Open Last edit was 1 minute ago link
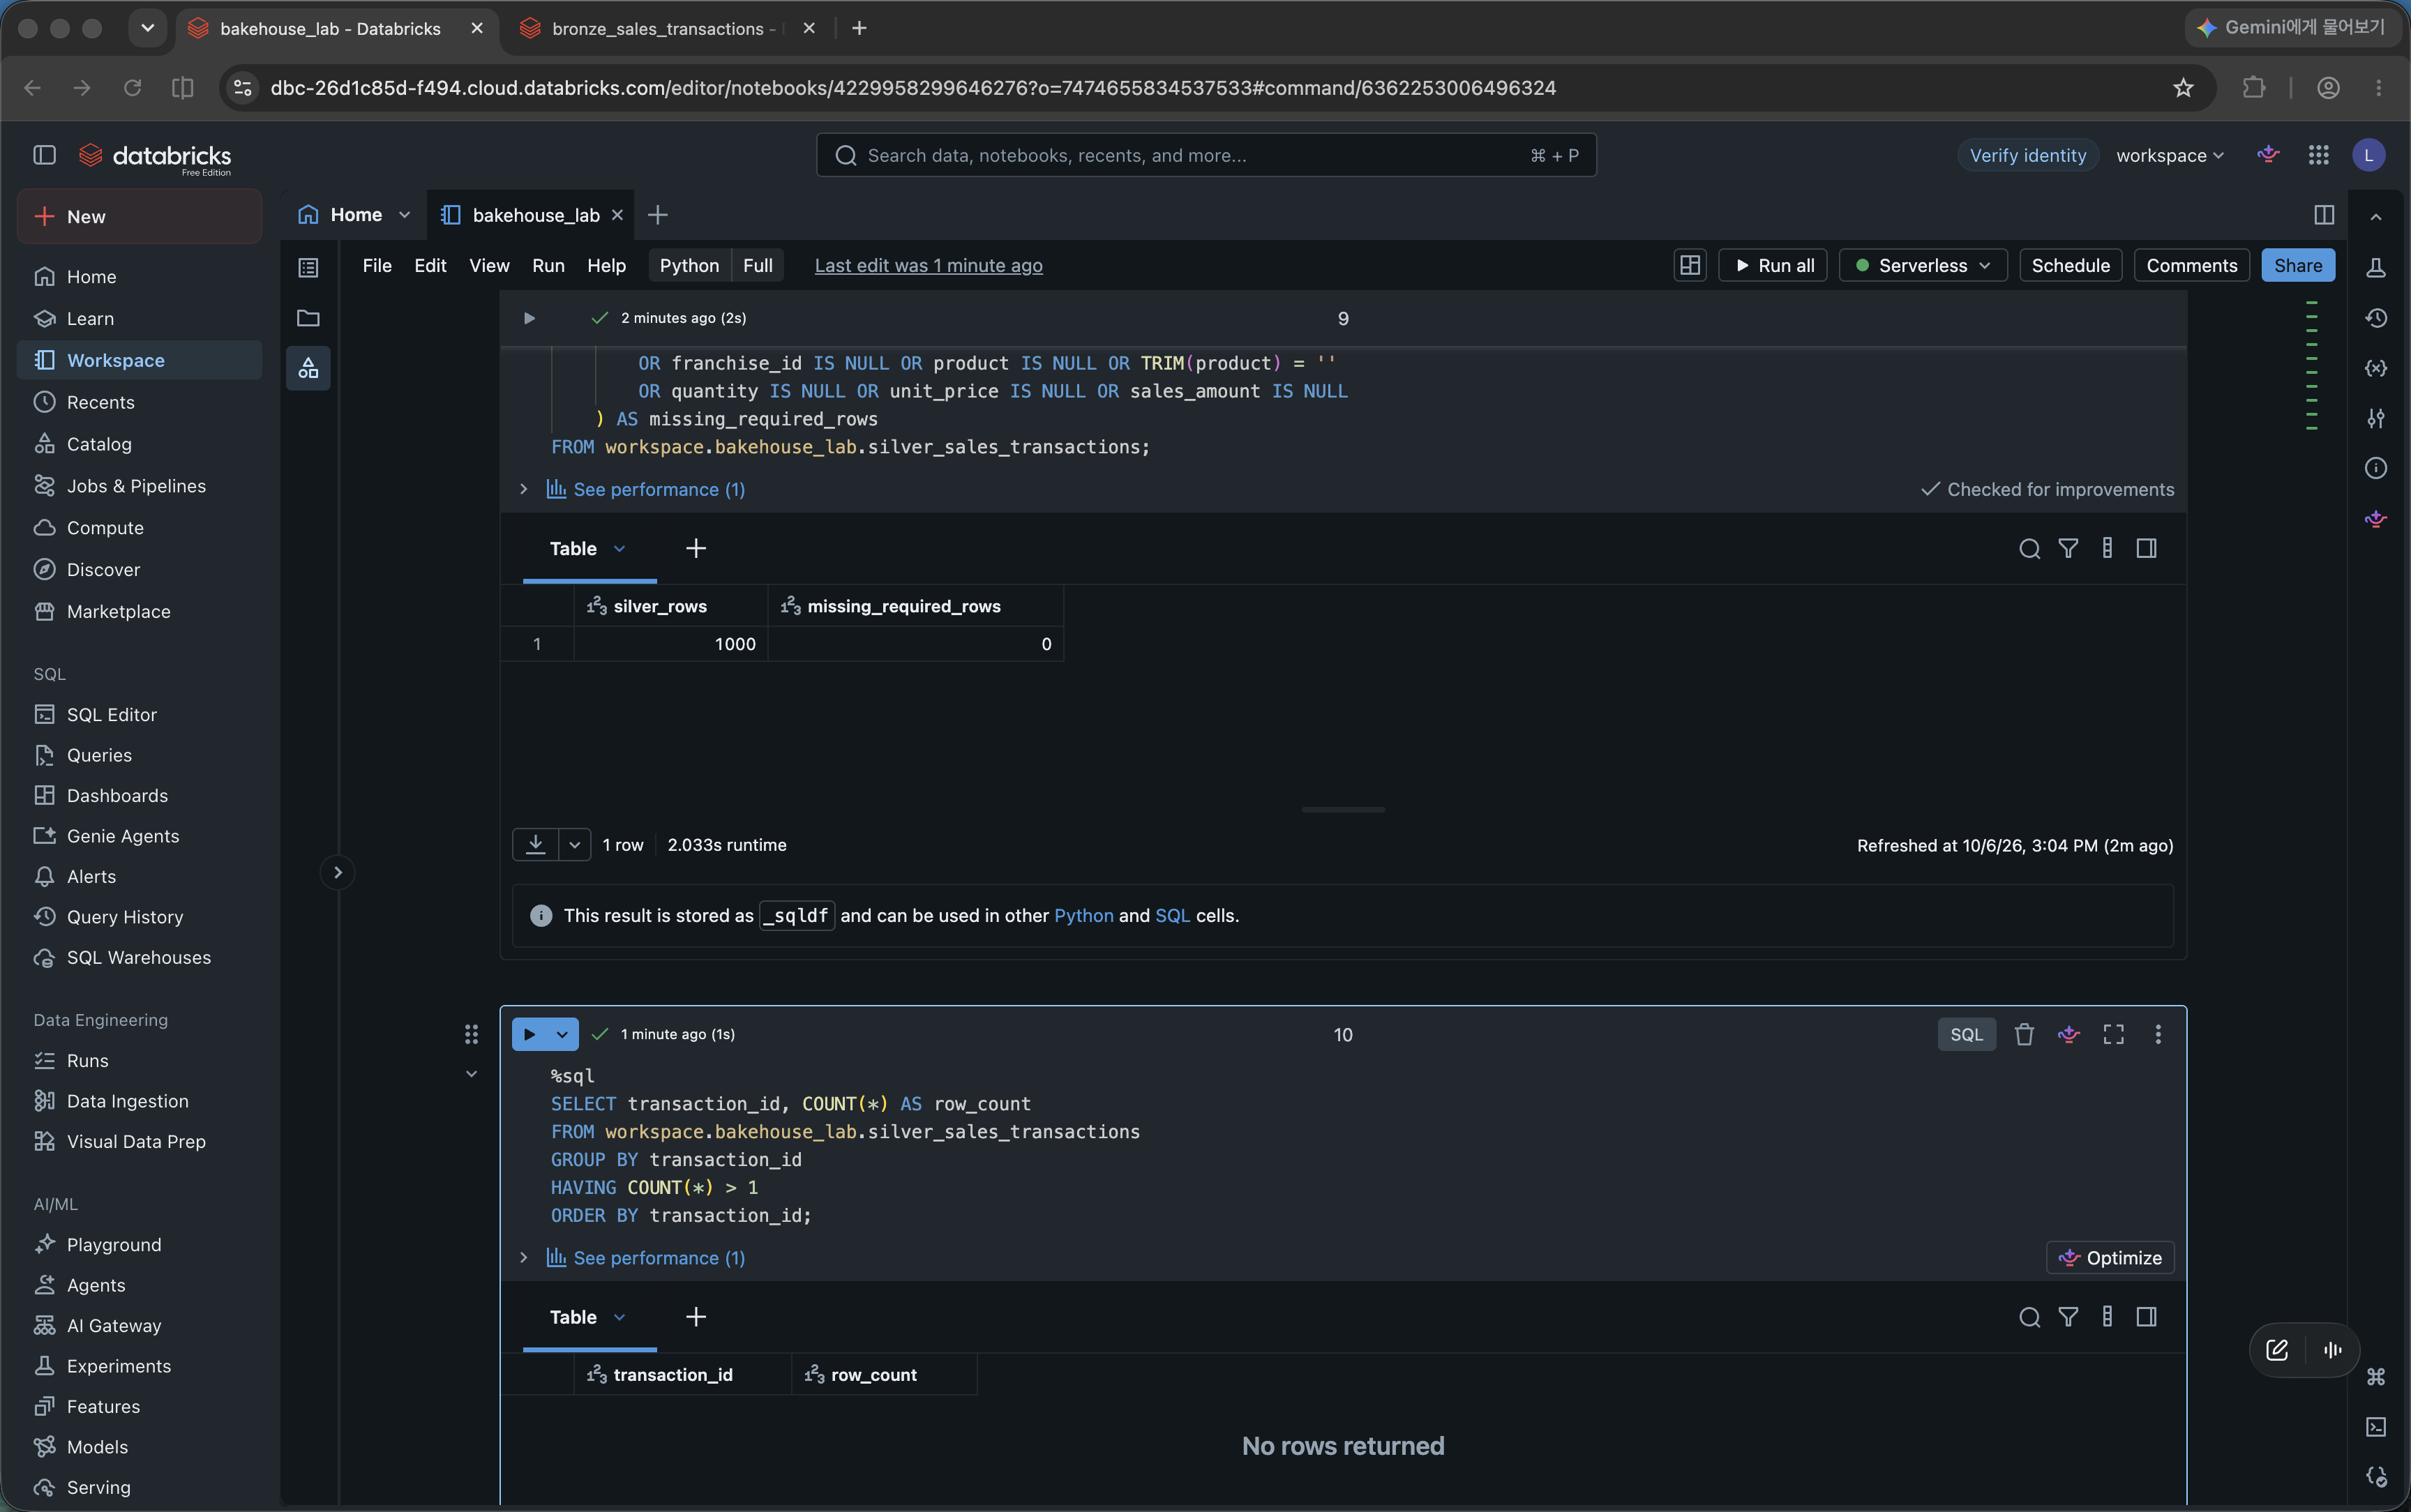The image size is (2411, 1512). [x=928, y=265]
